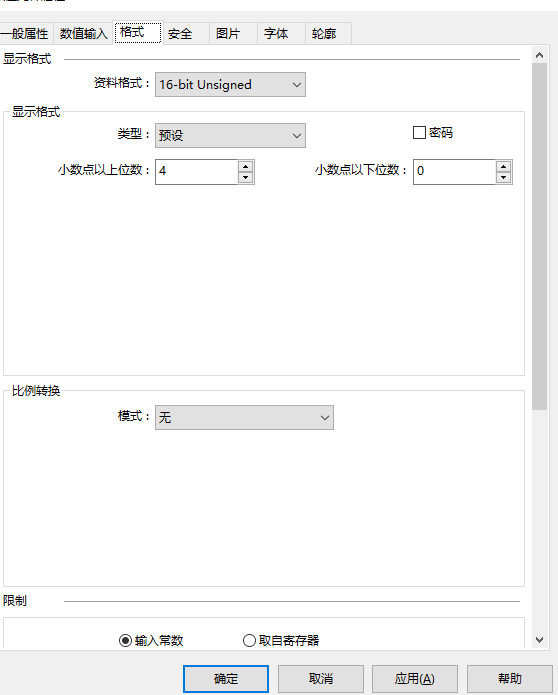Decrease the 小数点以下位数 value with down arrow
The width and height of the screenshot is (558, 695).
[503, 177]
